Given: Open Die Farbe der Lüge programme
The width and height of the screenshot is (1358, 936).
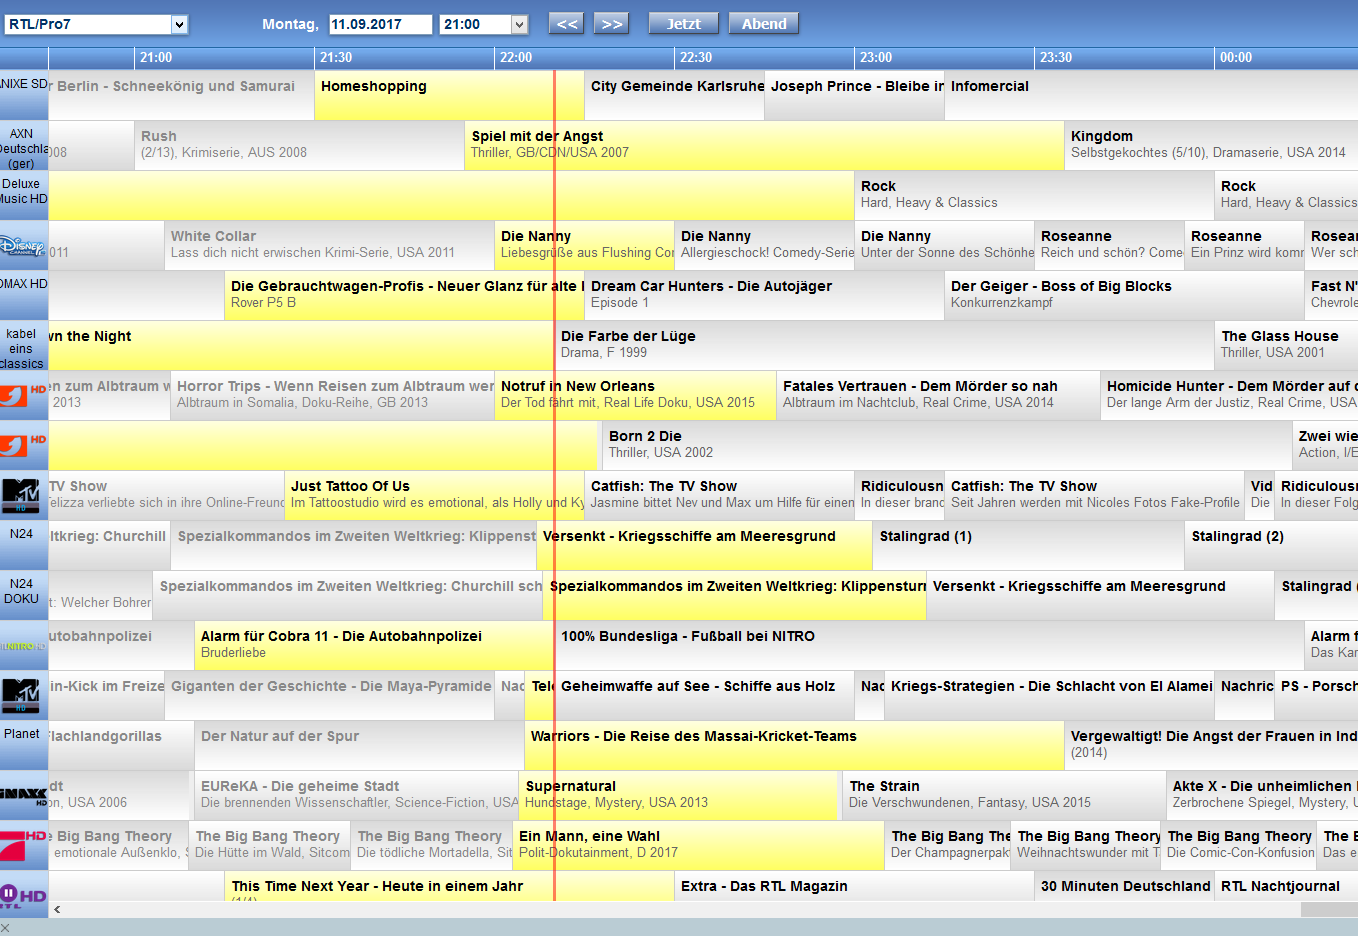Looking at the screenshot, I should click(x=884, y=345).
